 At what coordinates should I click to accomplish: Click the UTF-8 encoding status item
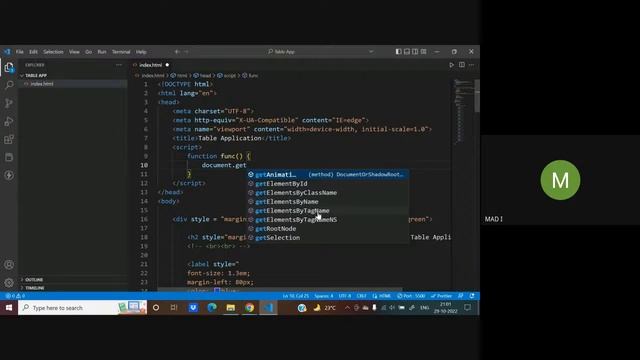tap(345, 296)
